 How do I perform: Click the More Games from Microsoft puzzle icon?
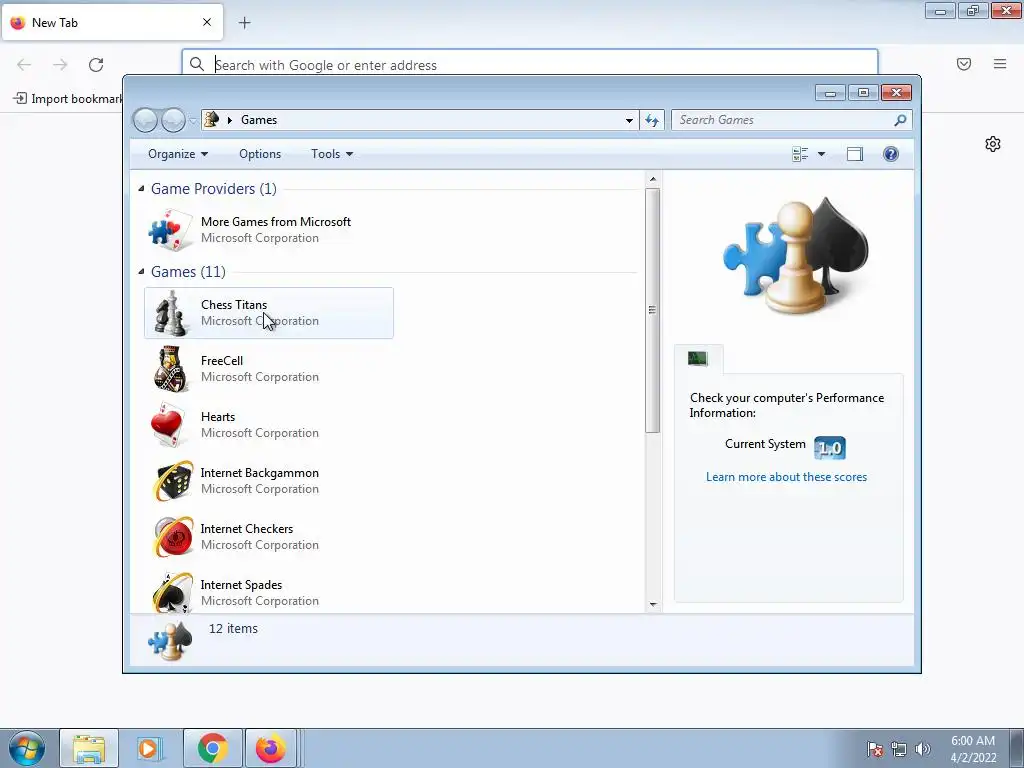point(170,230)
